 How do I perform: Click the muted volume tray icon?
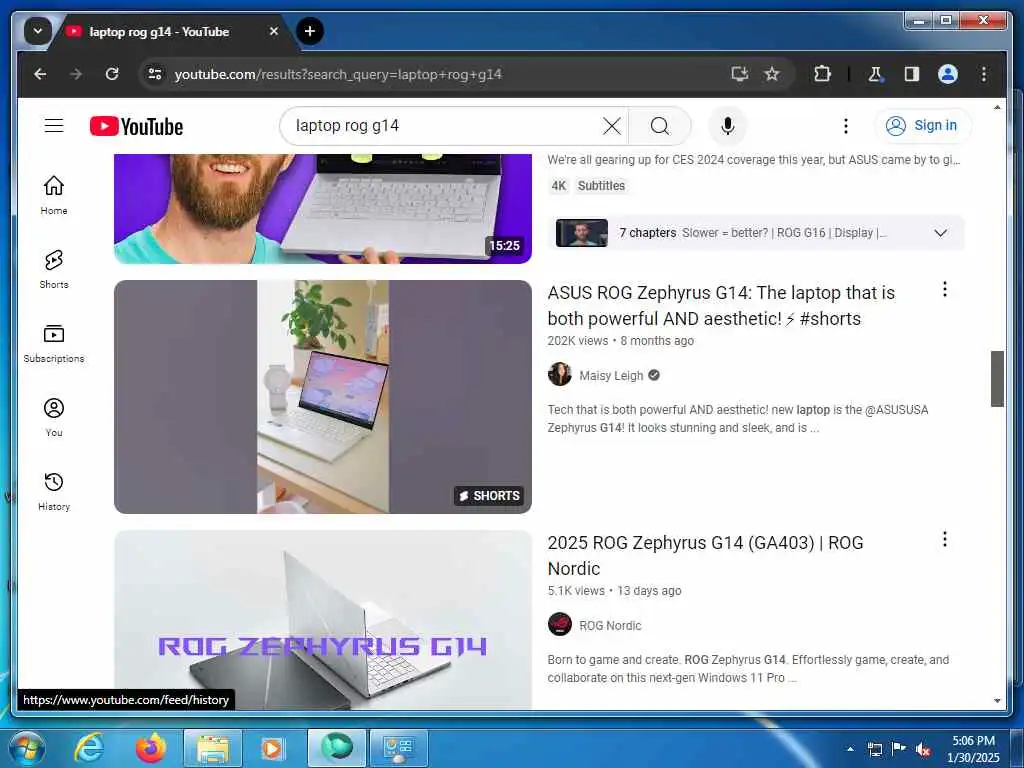click(x=923, y=749)
